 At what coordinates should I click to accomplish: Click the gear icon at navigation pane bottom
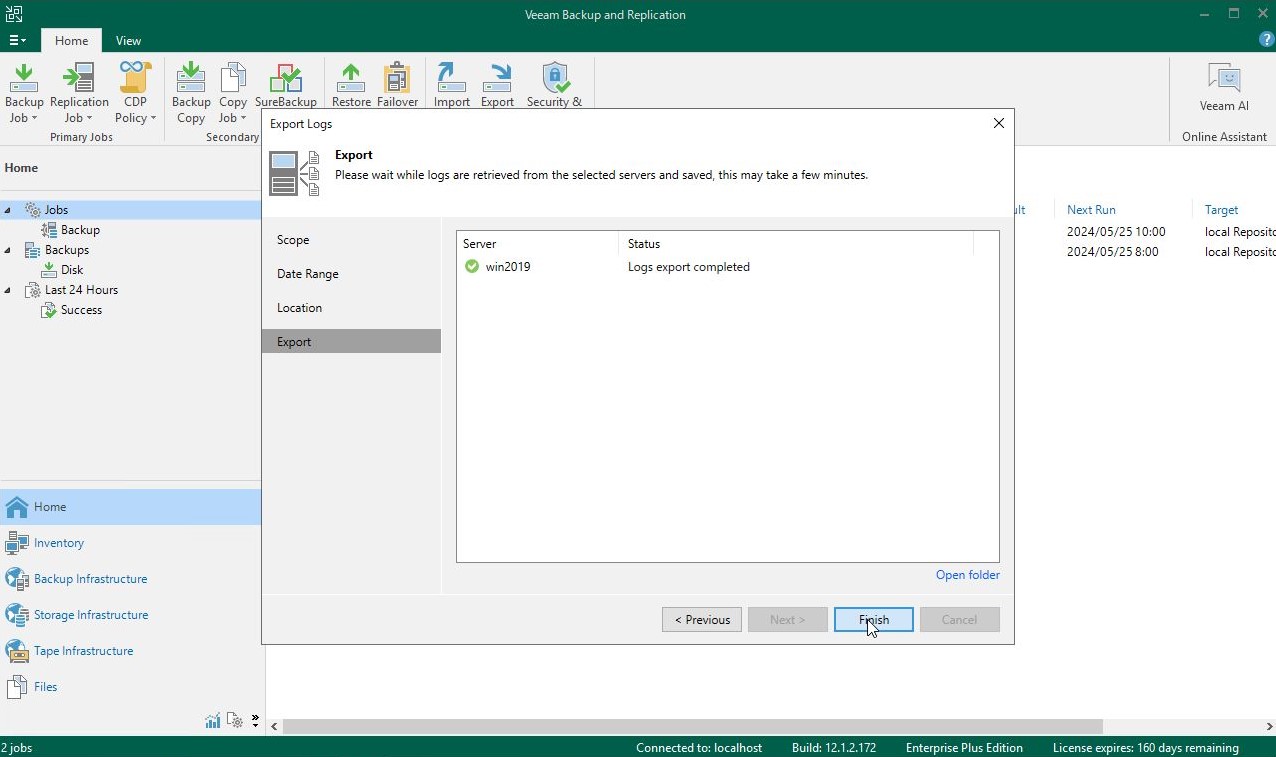[235, 720]
